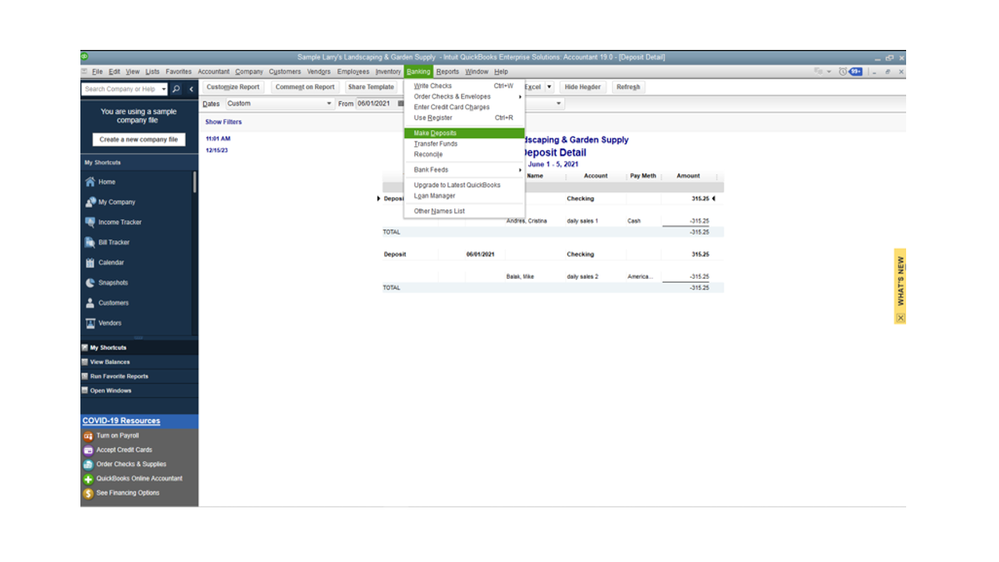Click the Amount column header
The image size is (999, 562).
pyautogui.click(x=688, y=176)
